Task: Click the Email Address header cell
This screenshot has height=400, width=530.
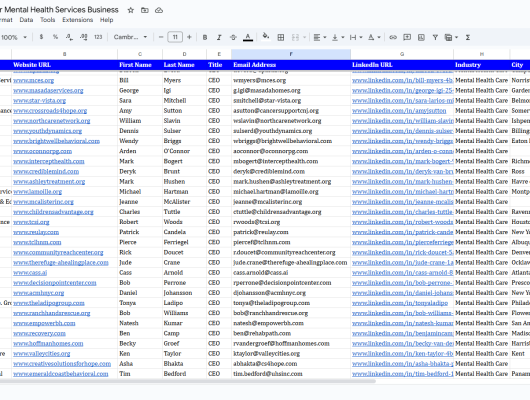Action: 291,65
